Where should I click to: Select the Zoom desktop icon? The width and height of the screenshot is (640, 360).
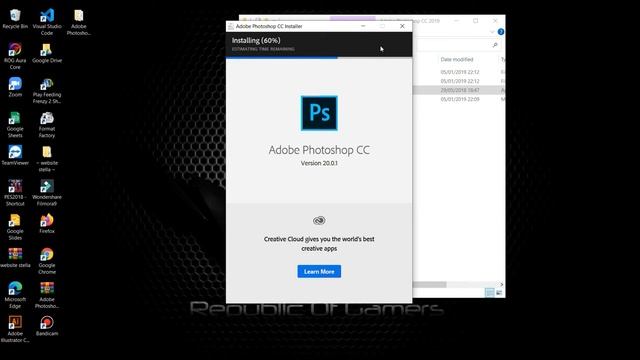[x=15, y=87]
